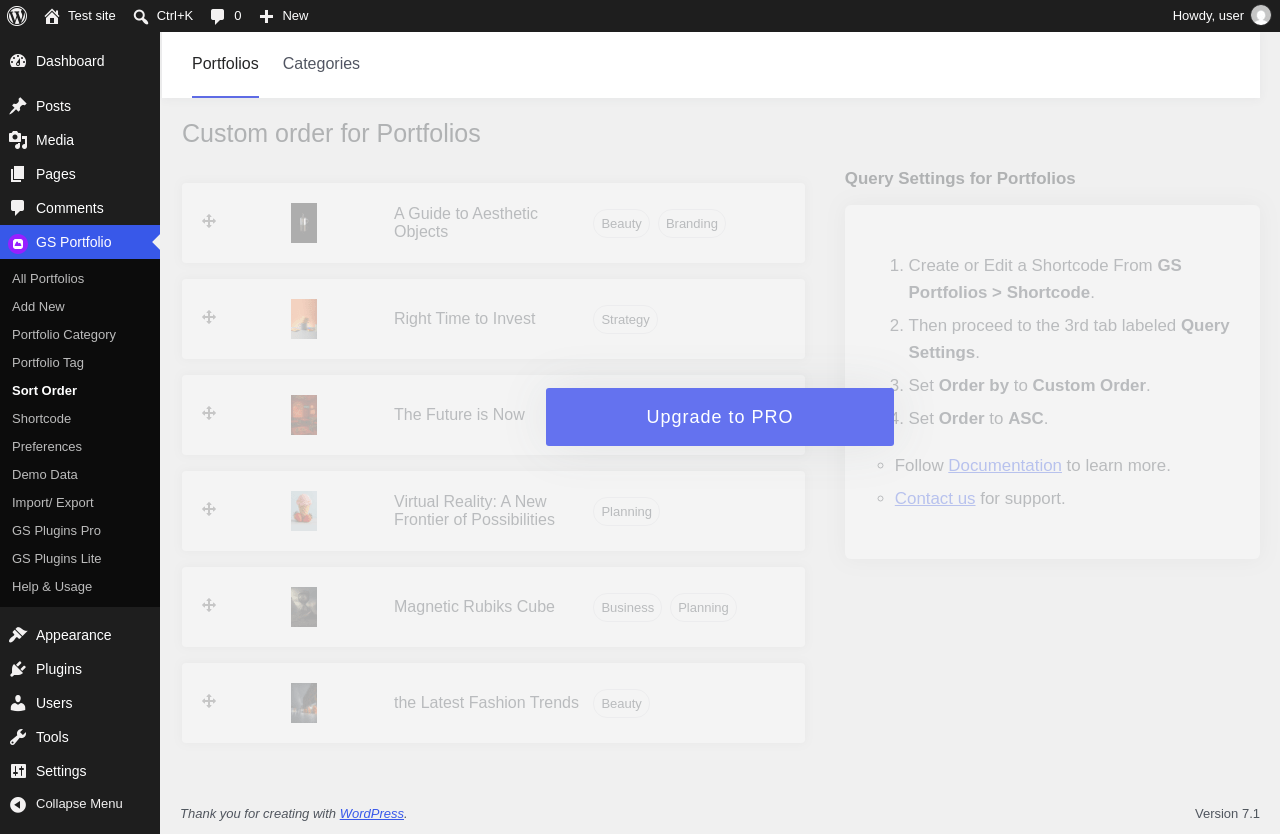Select the Strategy category tag
Viewport: 1280px width, 834px height.
[x=626, y=320]
